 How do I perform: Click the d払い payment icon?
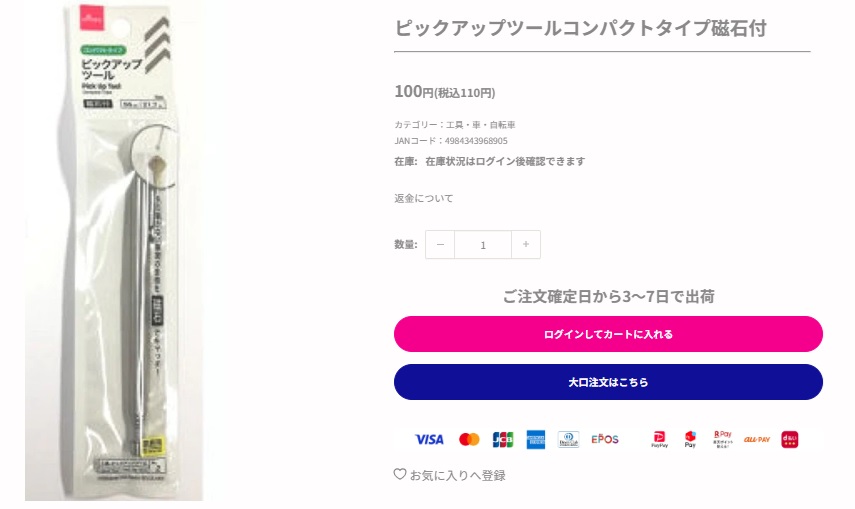[790, 439]
